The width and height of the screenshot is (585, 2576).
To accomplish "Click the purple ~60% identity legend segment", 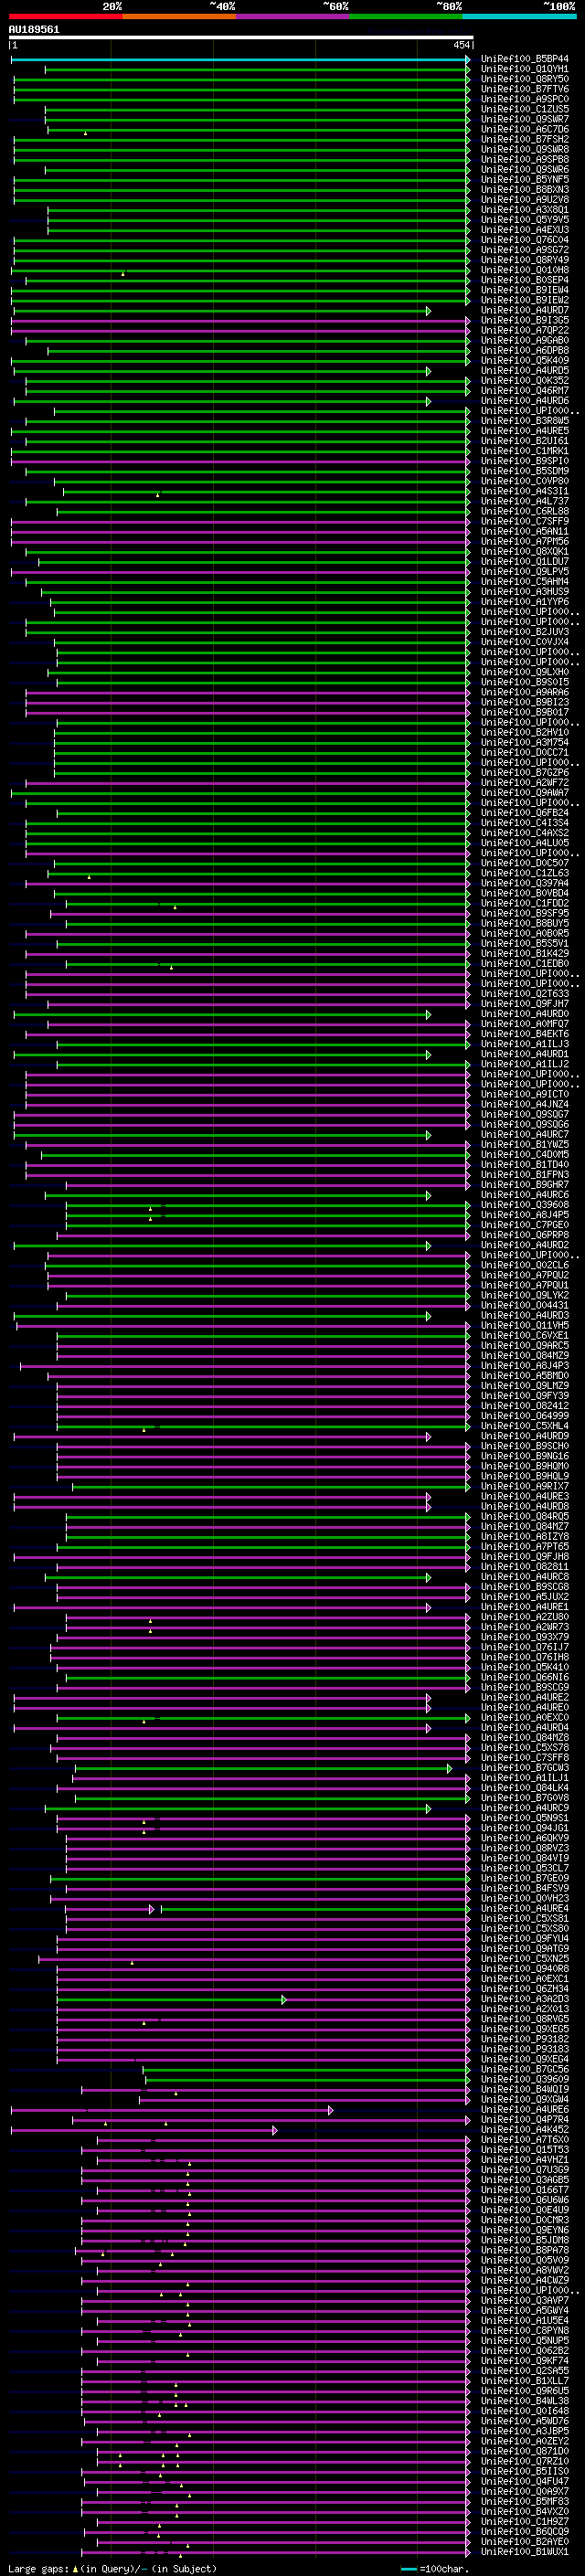I will pyautogui.click(x=292, y=16).
